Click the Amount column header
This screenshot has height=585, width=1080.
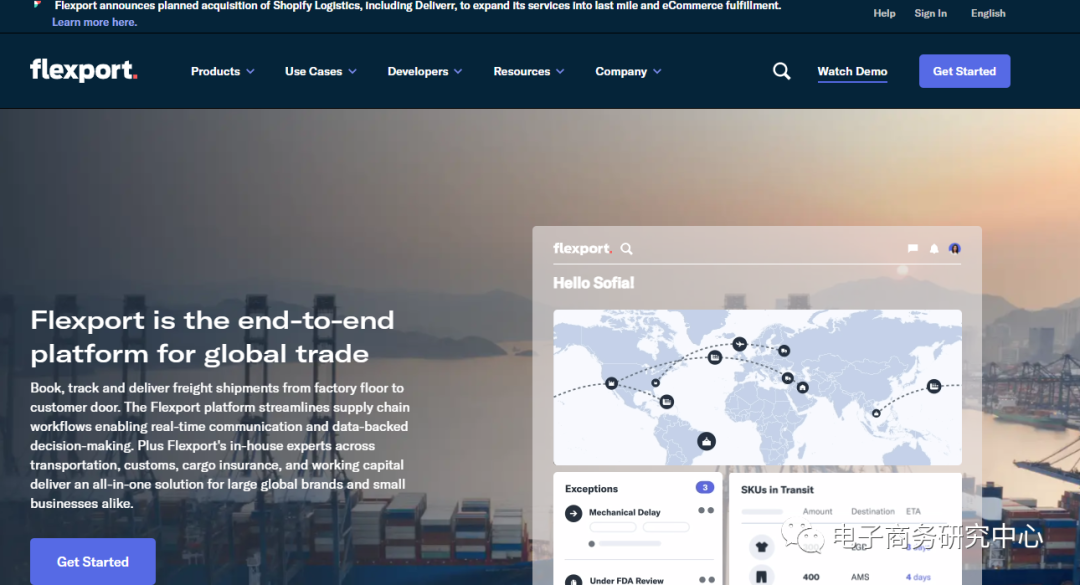[818, 511]
